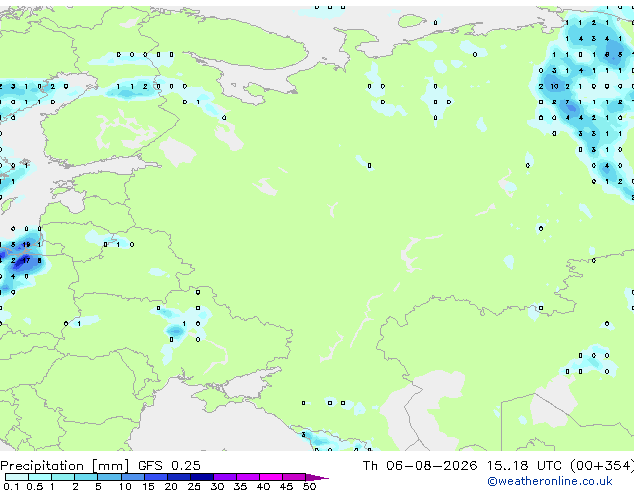The image size is (634, 490).
Task: Click the legend scale label '50'
Action: pos(309,486)
